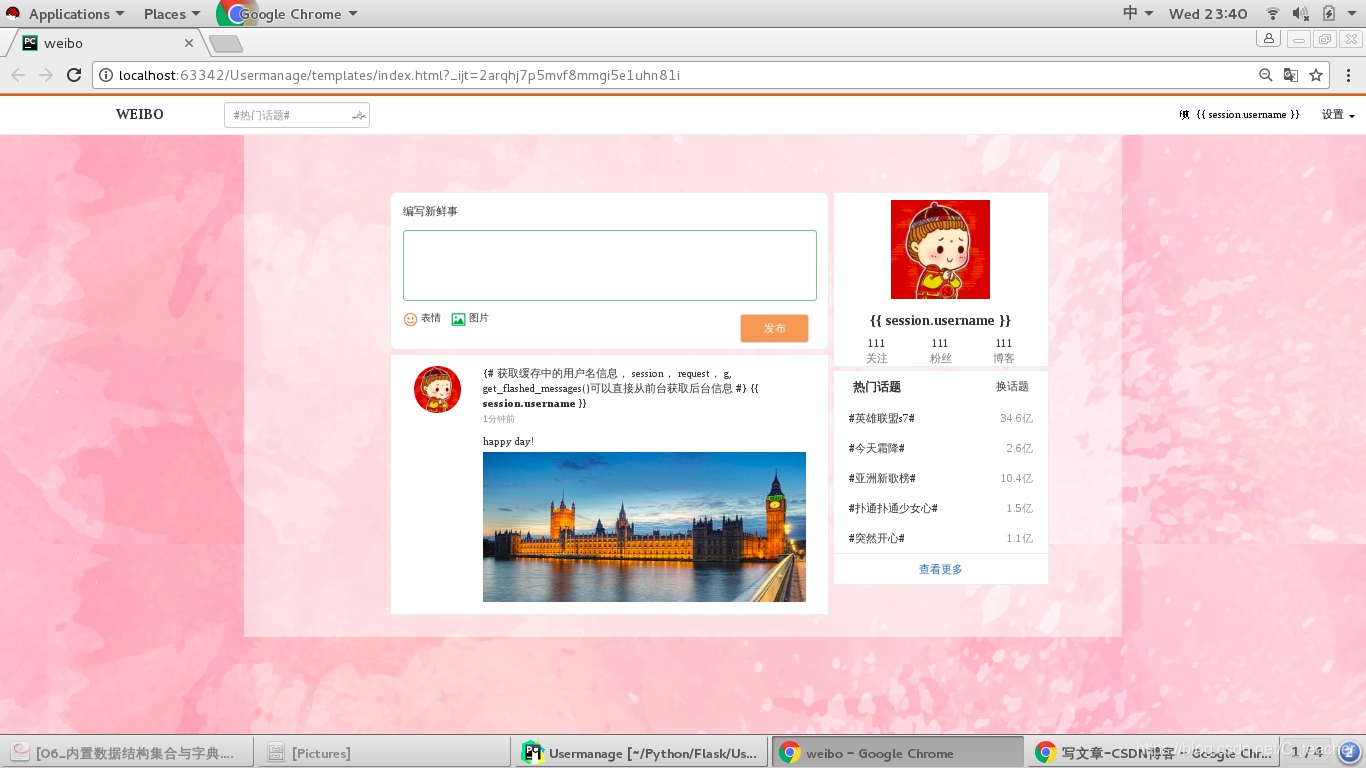Click the user icon in top navbar
Screen dimensions: 1366x768
(x=1184, y=115)
